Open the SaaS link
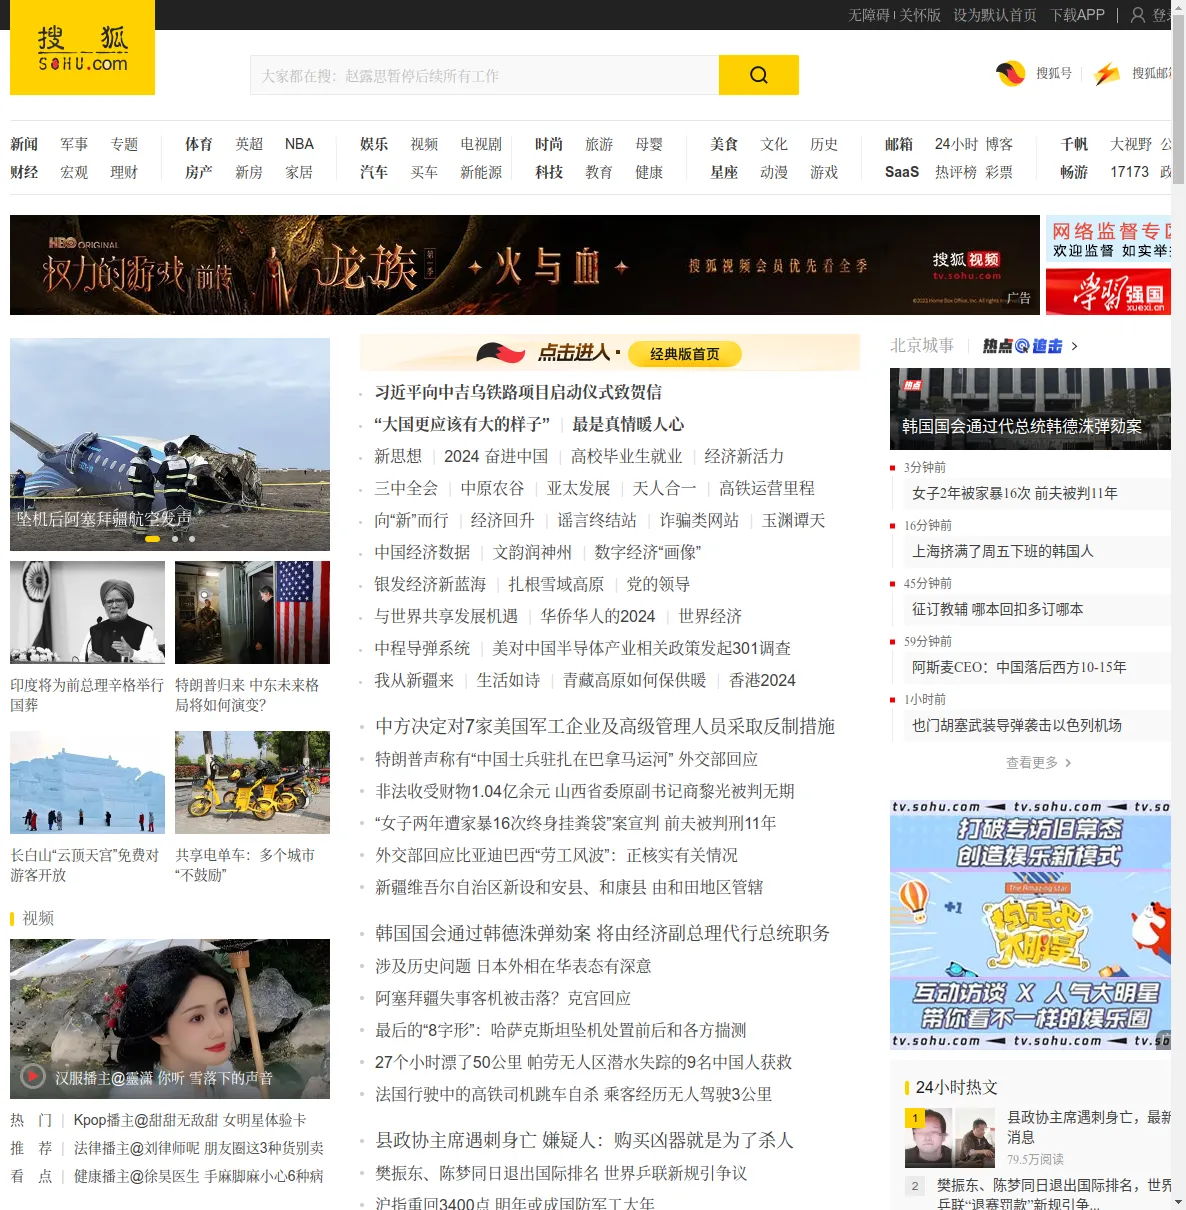The image size is (1186, 1210). click(902, 172)
